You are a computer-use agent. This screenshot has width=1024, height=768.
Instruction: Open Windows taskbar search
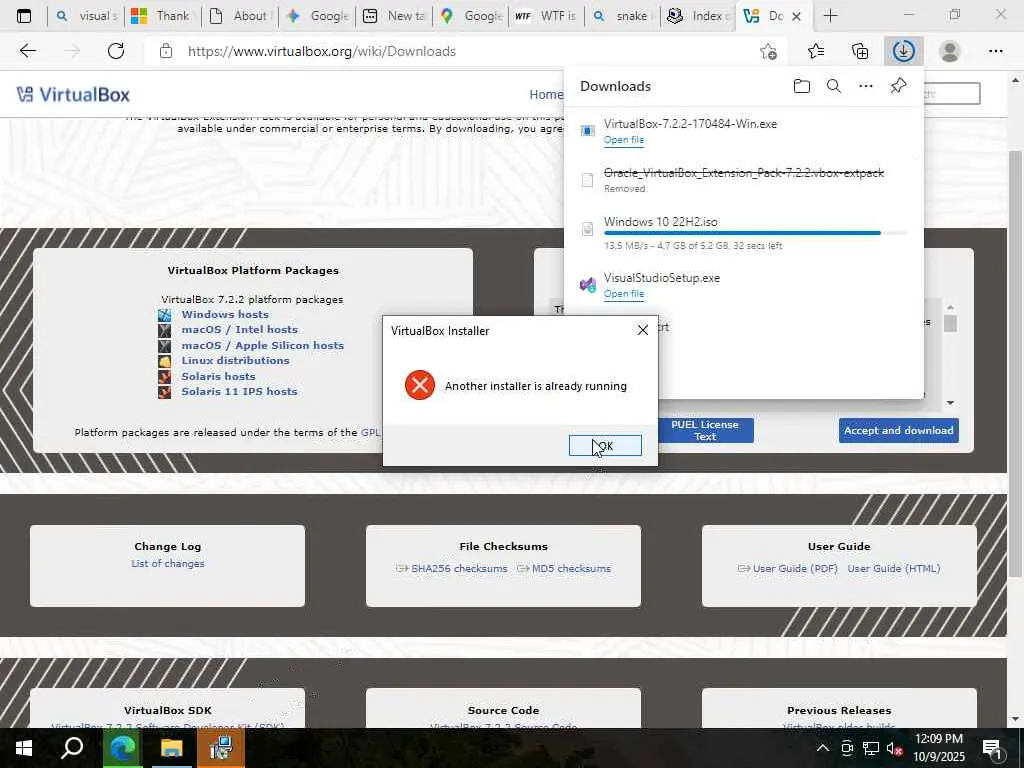(72, 748)
